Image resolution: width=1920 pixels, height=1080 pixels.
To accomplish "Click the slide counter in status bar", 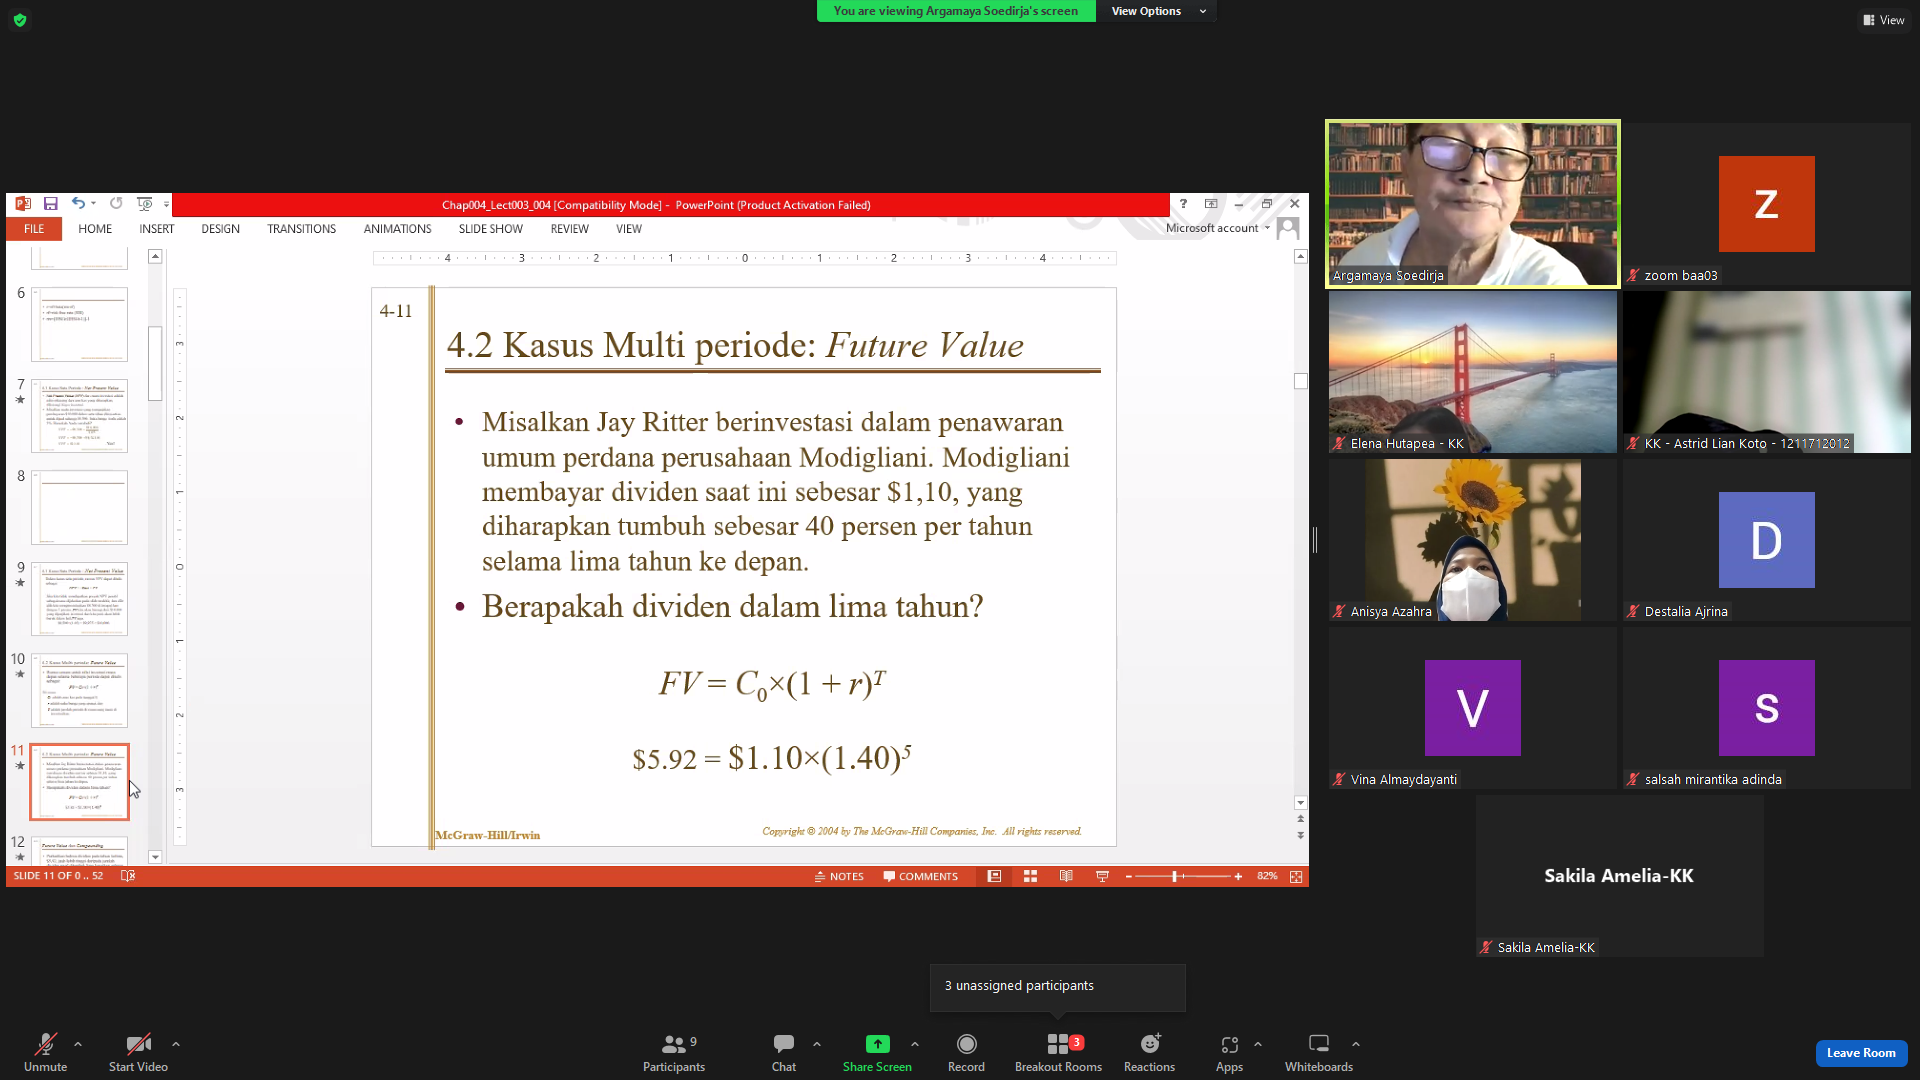I will 58,876.
